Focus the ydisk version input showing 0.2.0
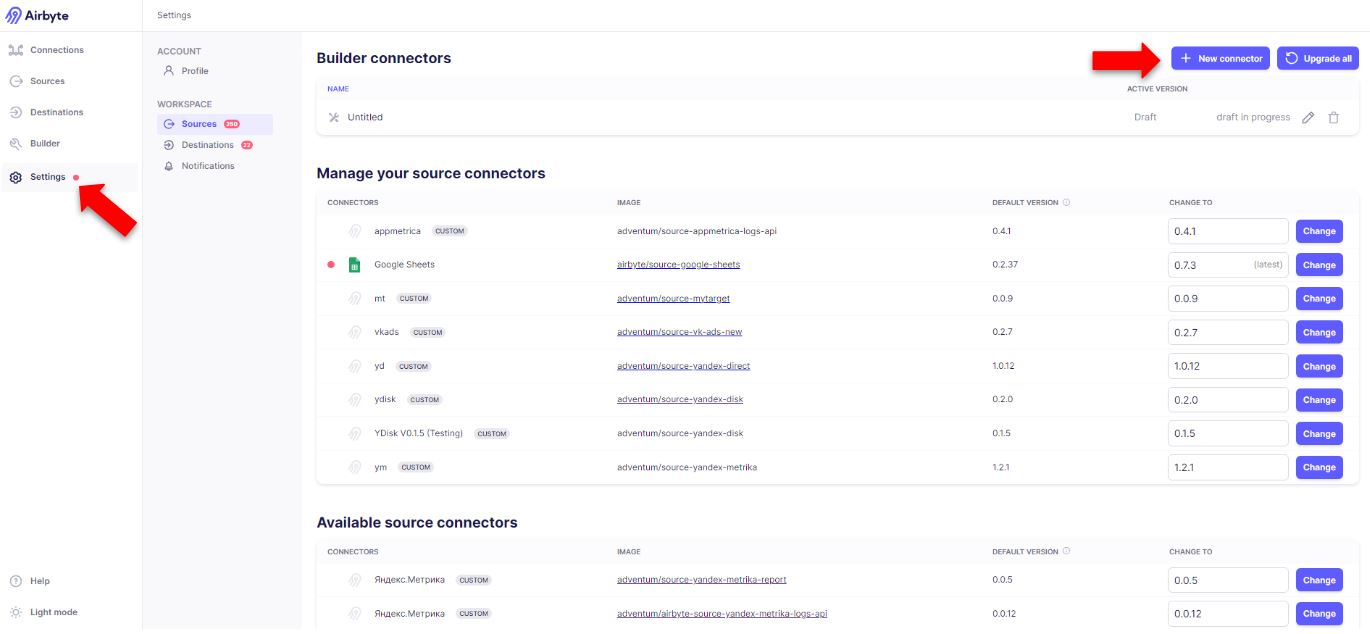Viewport: 1370px width, 634px height. pyautogui.click(x=1228, y=399)
